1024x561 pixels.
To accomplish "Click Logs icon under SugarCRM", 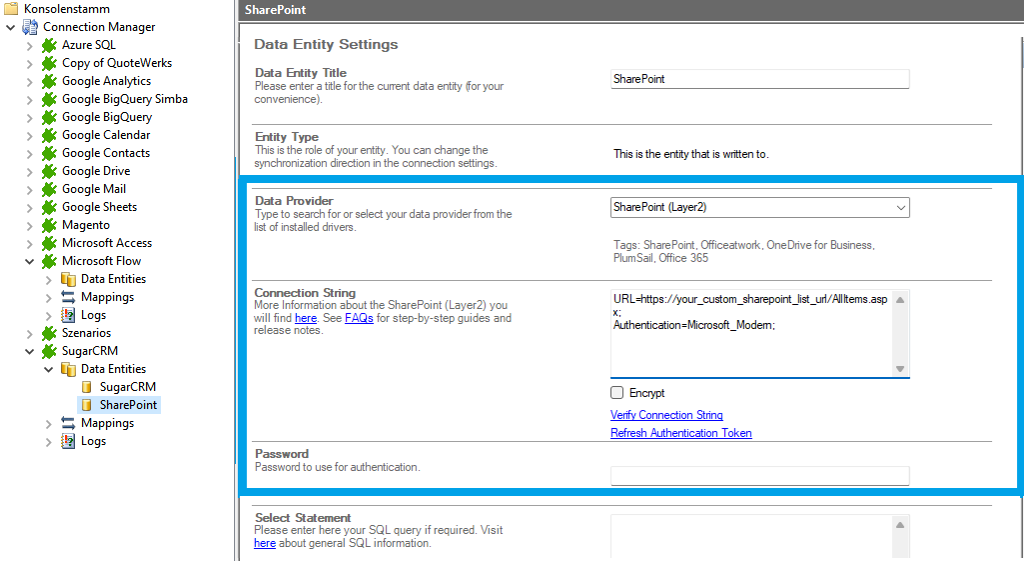I will [x=68, y=441].
